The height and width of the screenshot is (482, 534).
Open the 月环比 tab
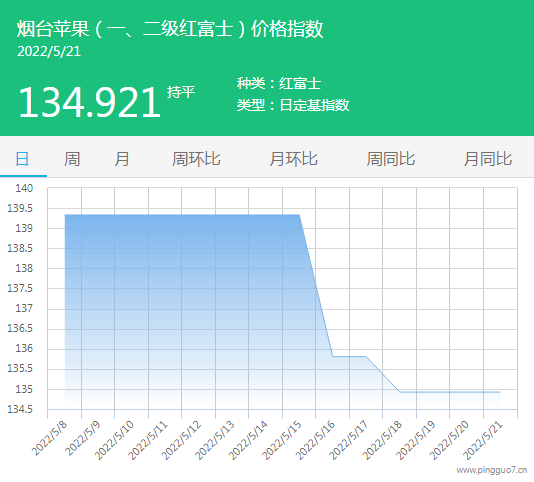point(294,159)
